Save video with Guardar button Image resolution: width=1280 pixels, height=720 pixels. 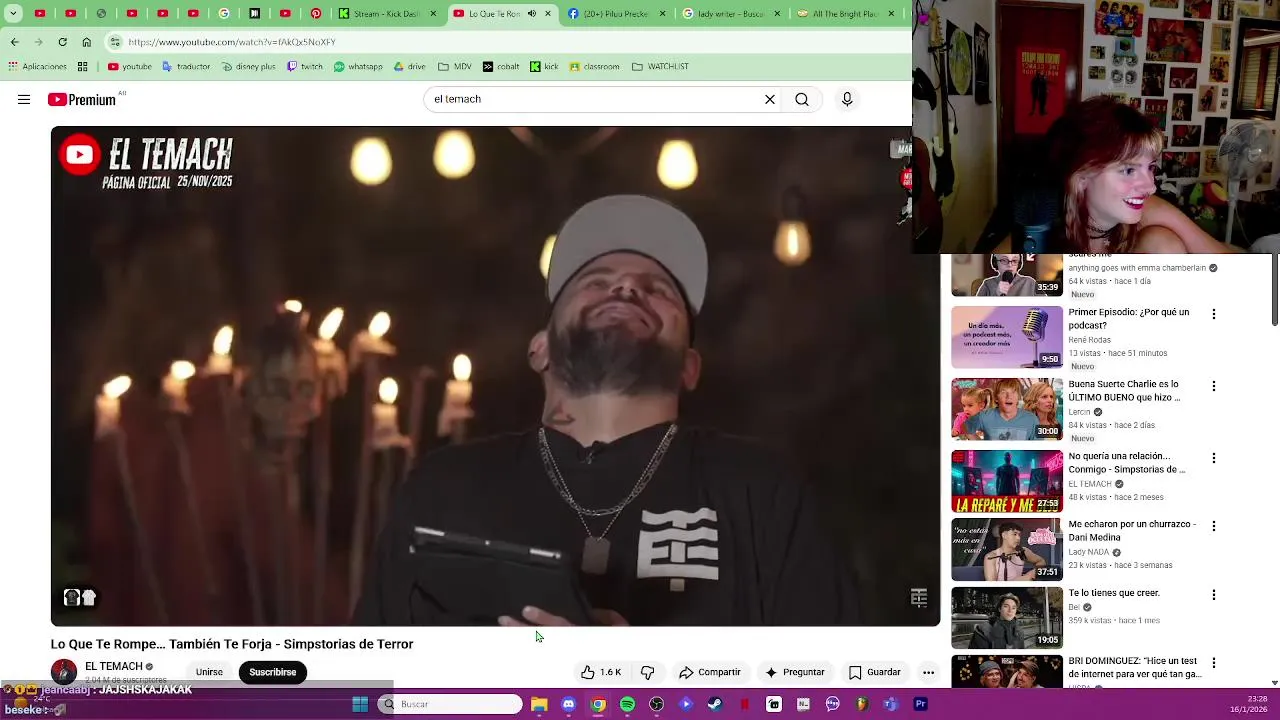tap(875, 672)
